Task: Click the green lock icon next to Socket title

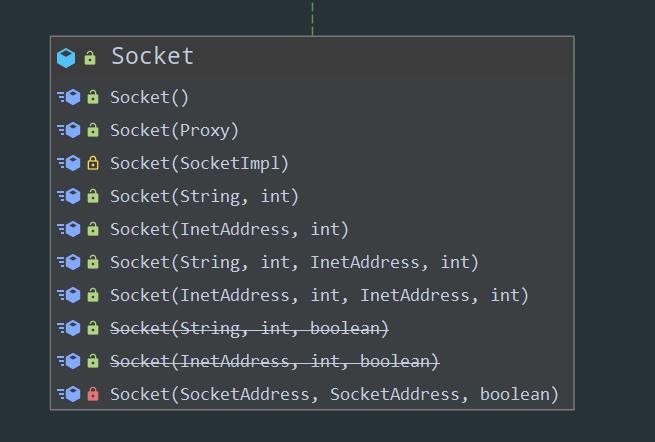Action: (x=90, y=58)
